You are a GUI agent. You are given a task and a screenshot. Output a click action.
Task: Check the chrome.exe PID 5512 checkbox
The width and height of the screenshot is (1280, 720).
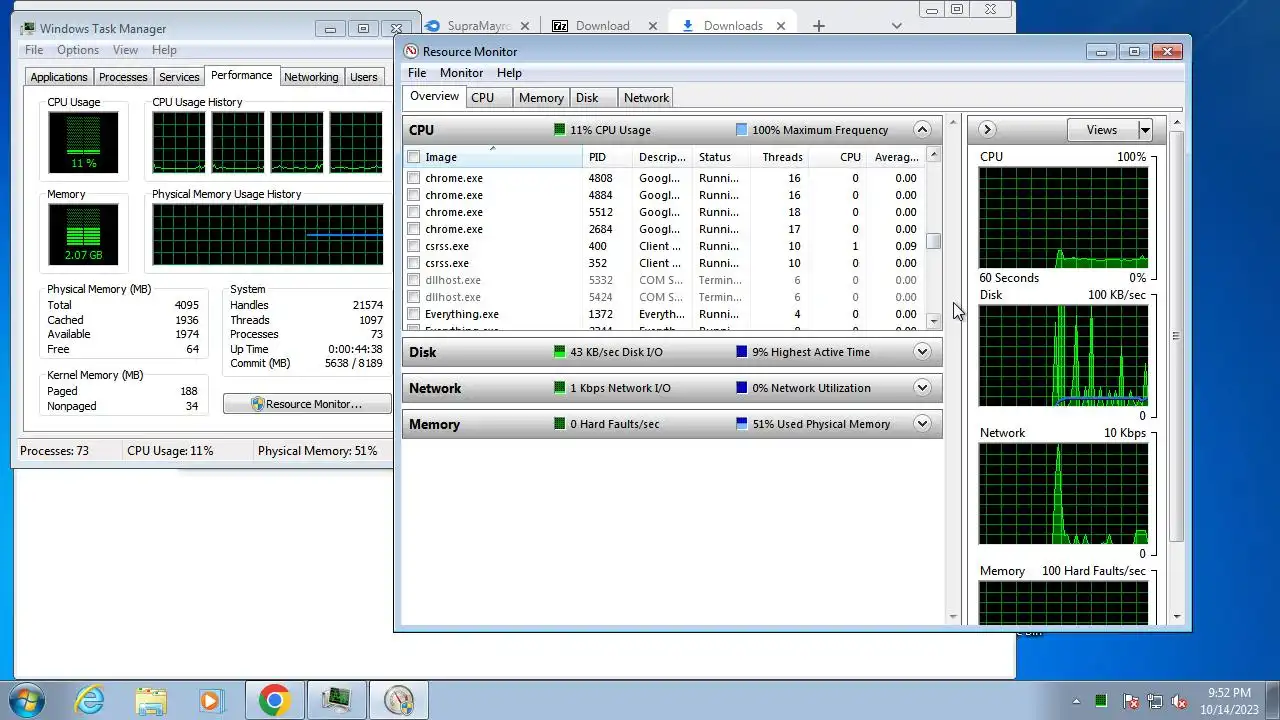coord(413,212)
